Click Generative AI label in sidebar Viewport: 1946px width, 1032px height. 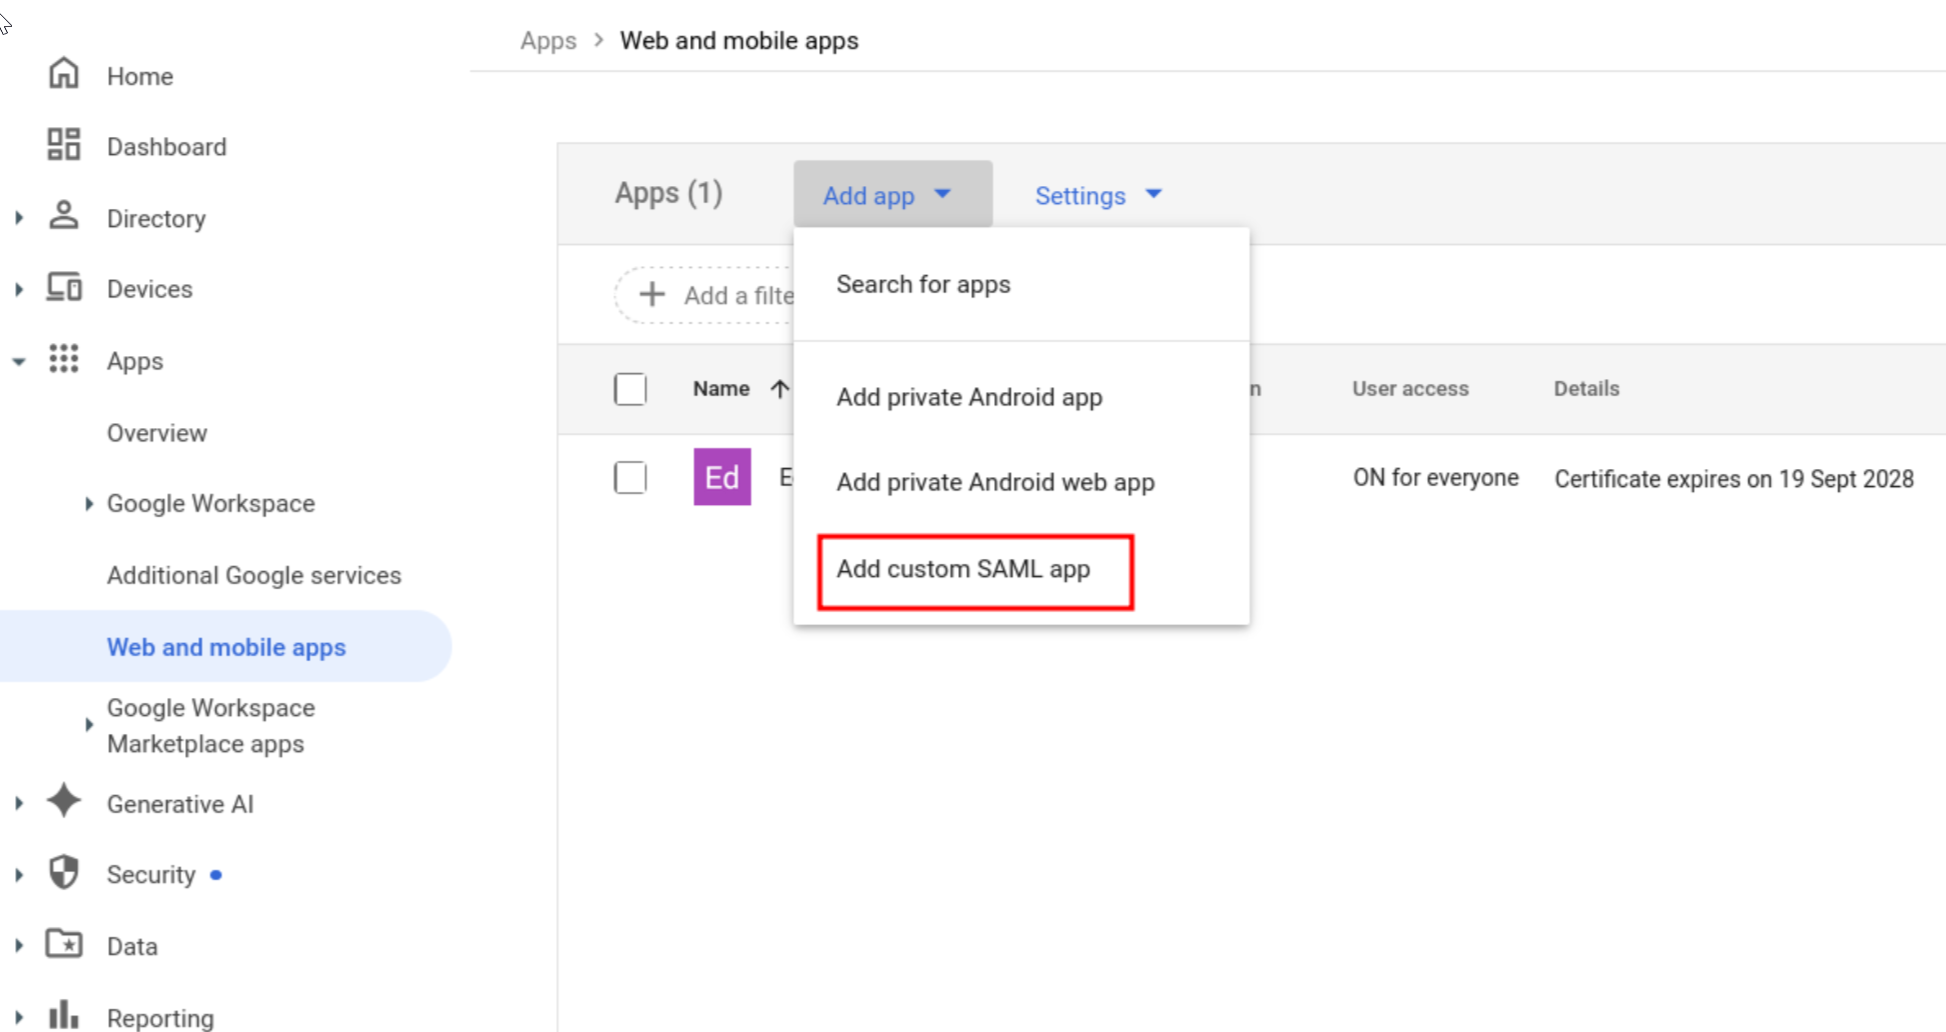(180, 804)
